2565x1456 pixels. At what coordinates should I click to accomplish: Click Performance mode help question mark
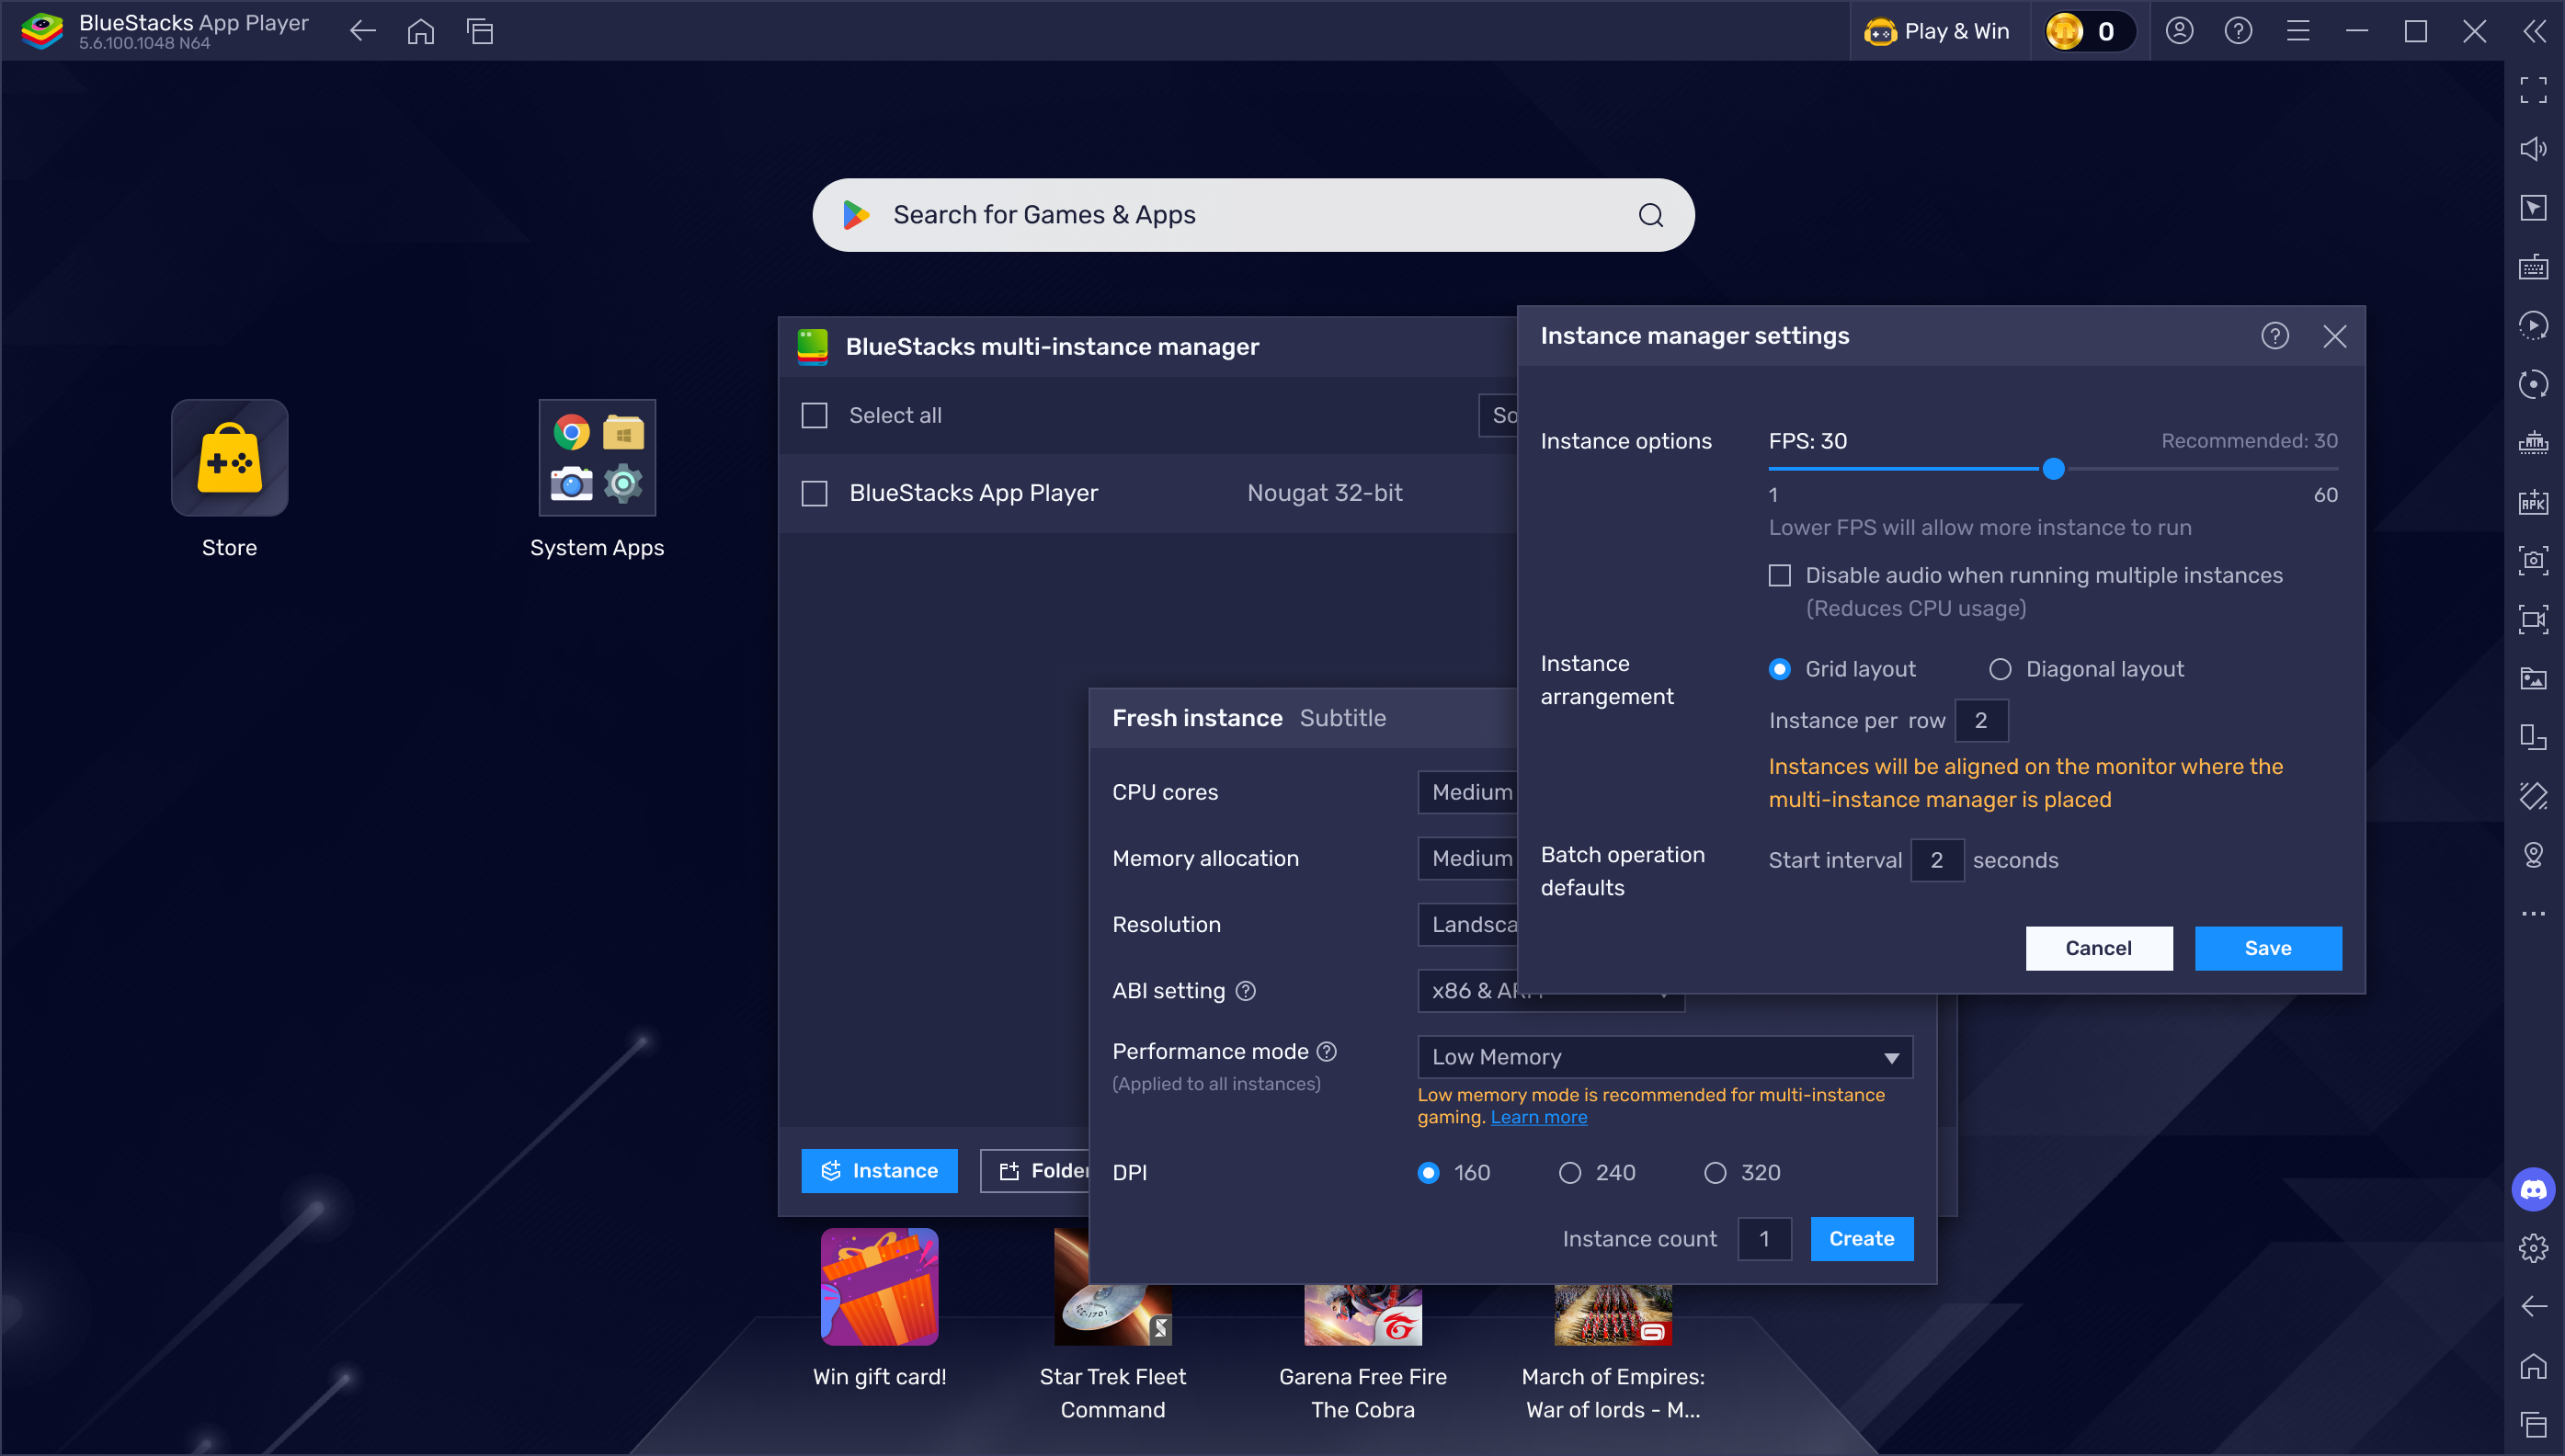pos(1327,1051)
